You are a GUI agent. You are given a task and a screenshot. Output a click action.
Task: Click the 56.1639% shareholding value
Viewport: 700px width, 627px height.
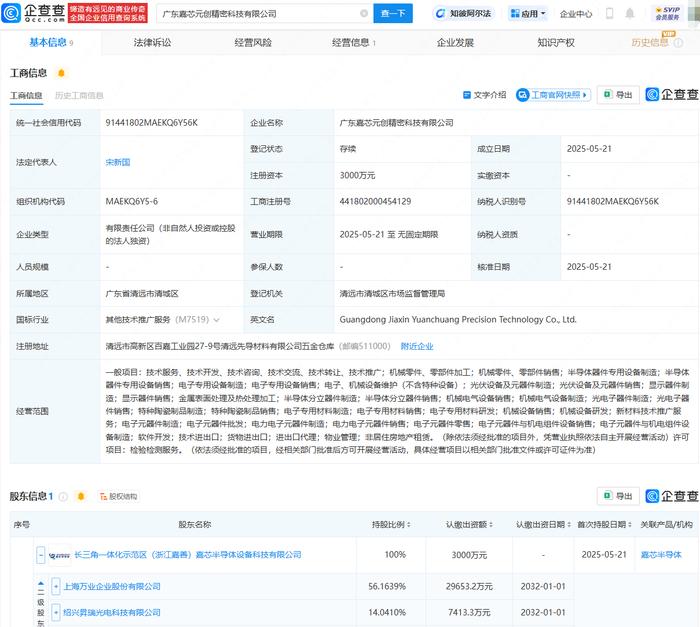click(387, 587)
